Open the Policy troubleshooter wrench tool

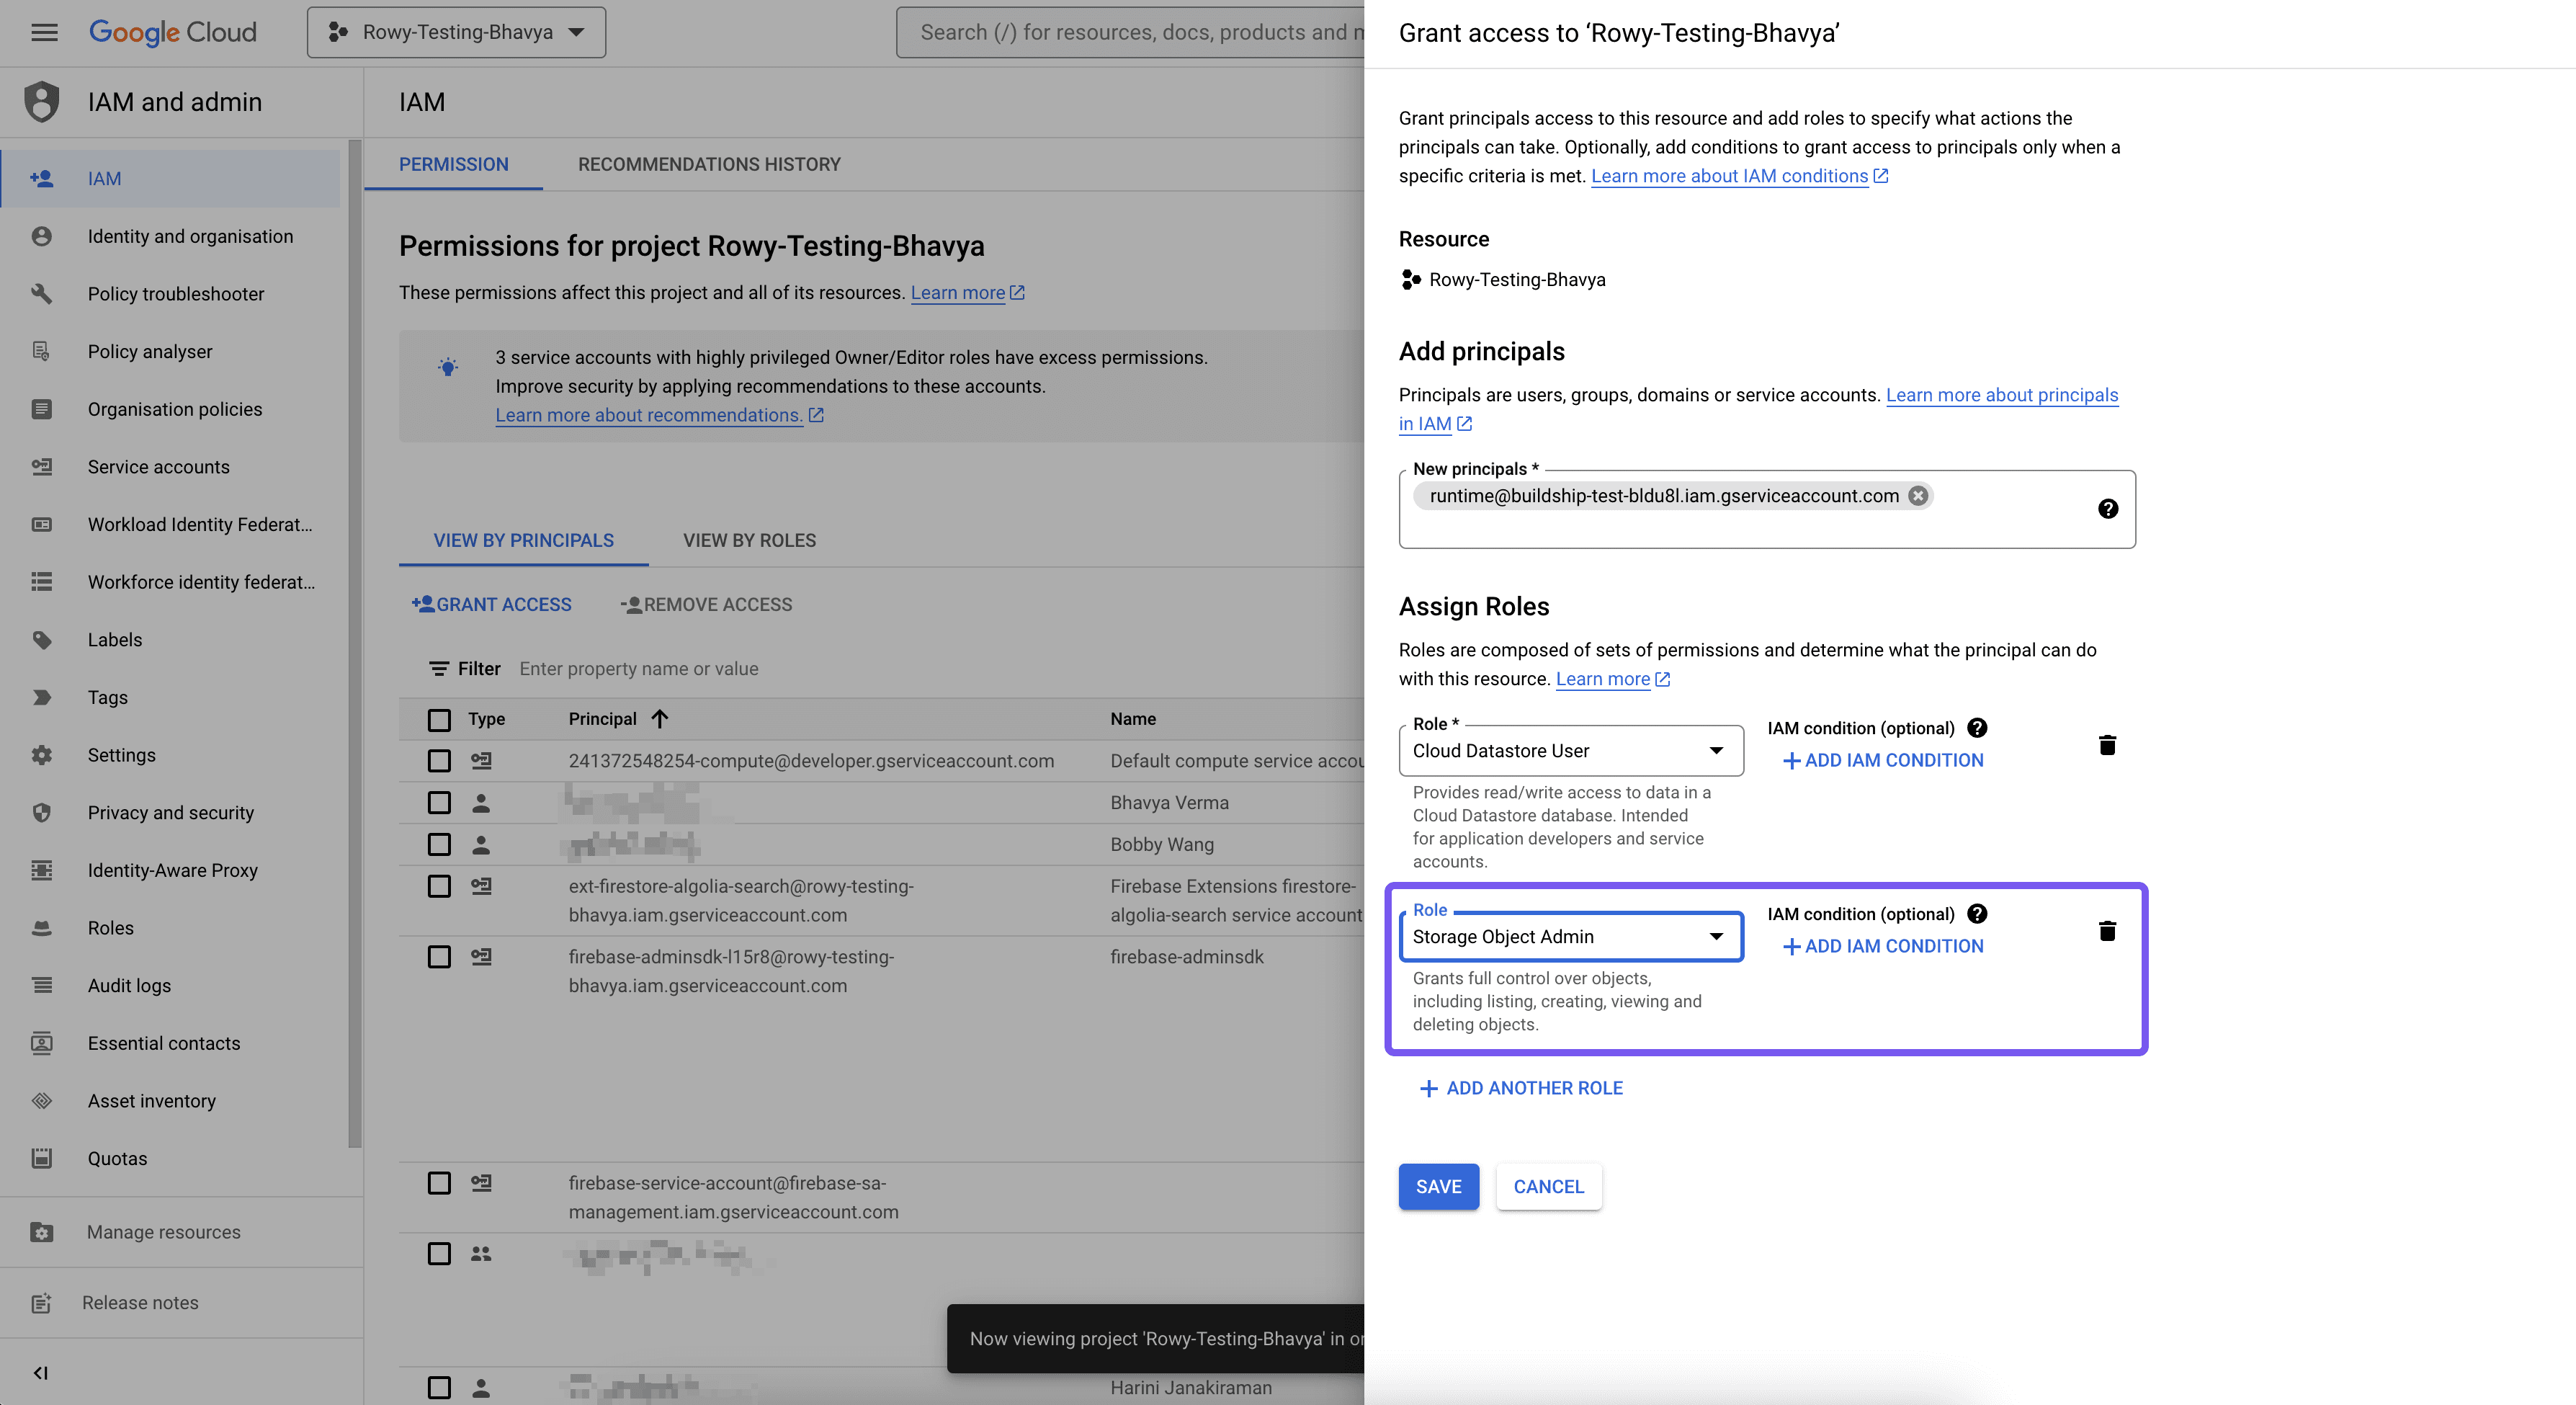pos(176,293)
